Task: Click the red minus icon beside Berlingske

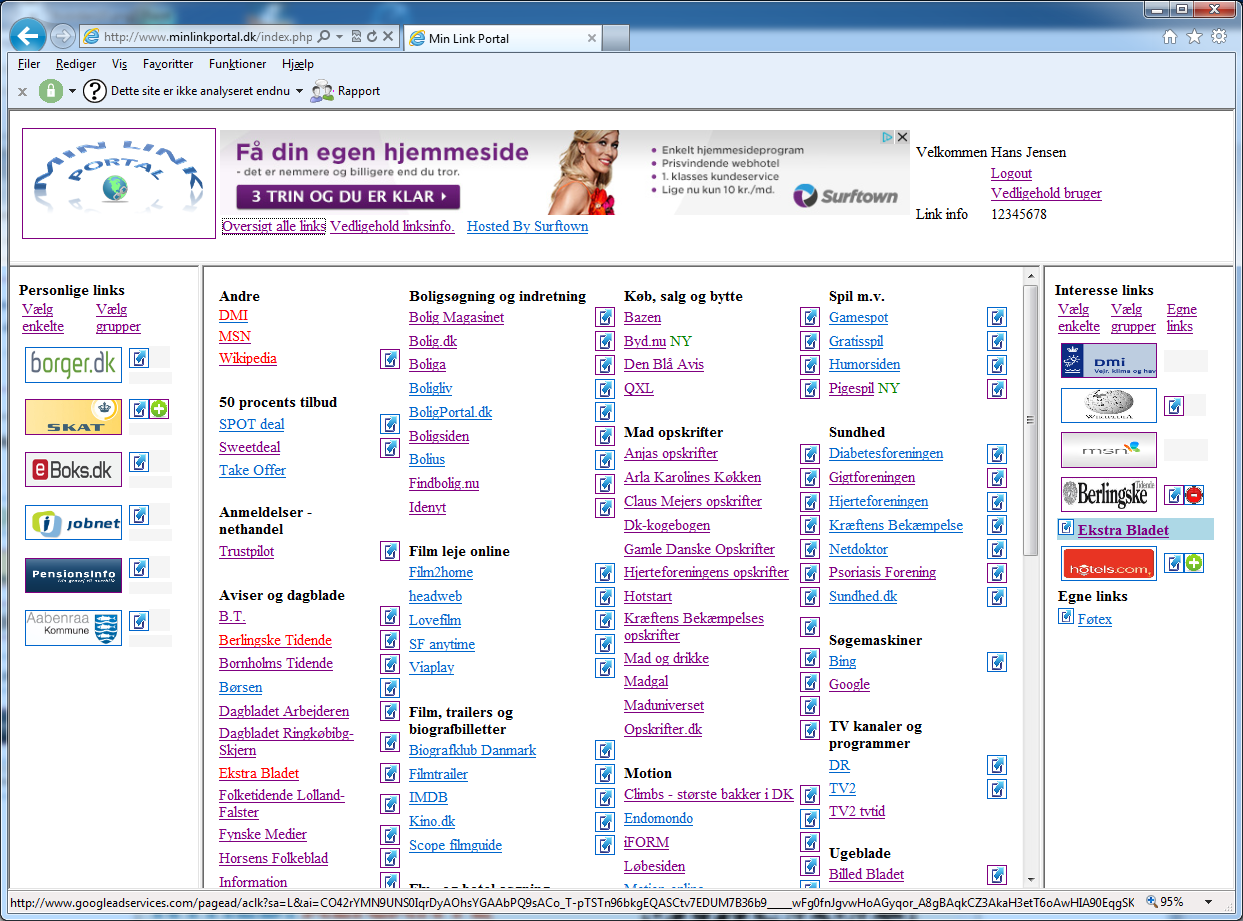Action: pyautogui.click(x=1194, y=495)
